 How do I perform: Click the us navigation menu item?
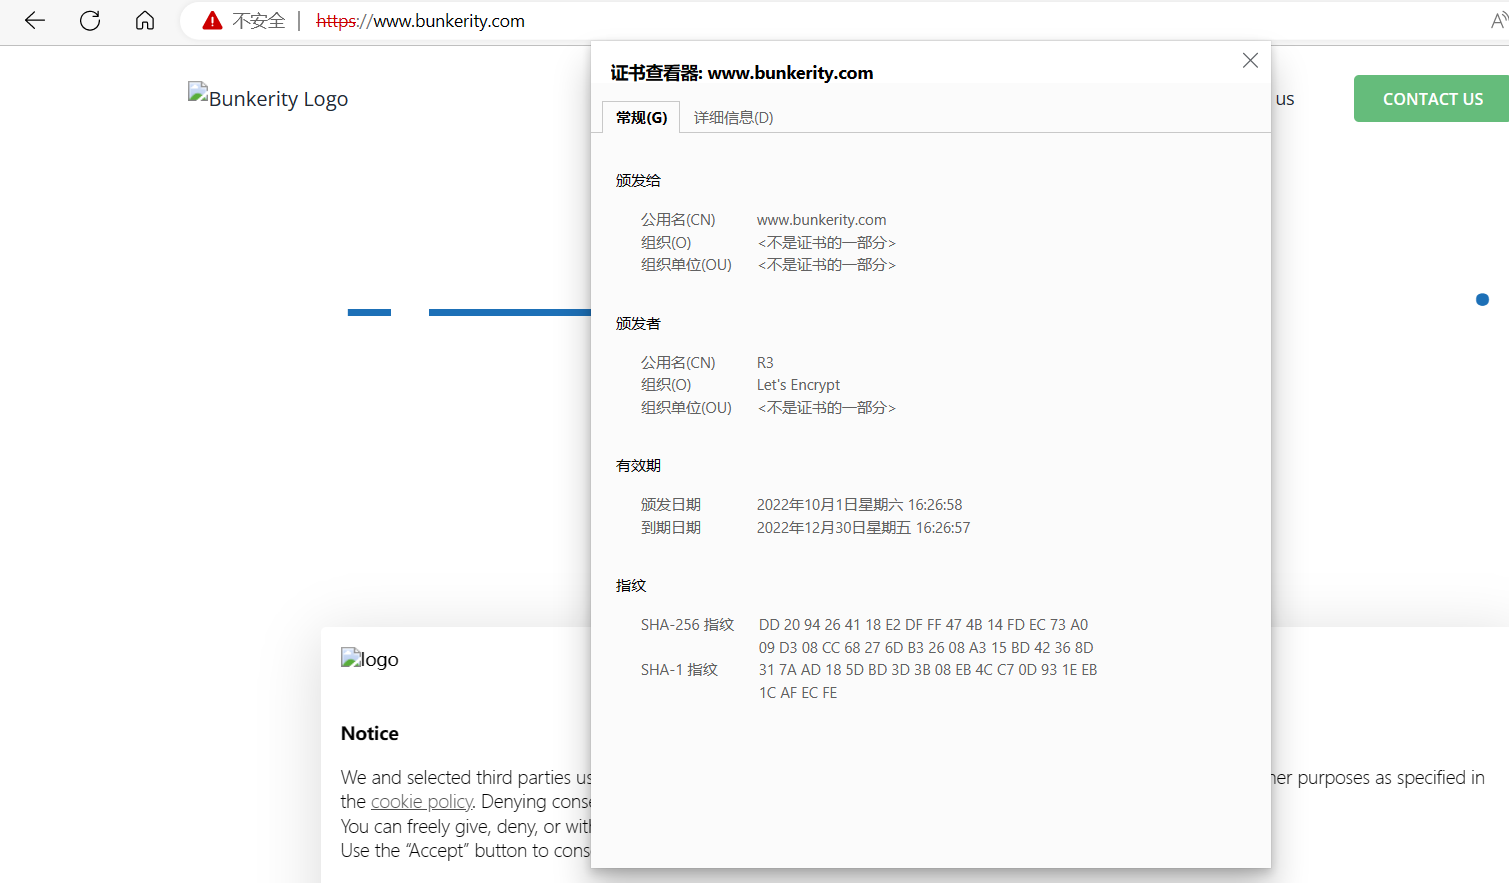click(1285, 98)
